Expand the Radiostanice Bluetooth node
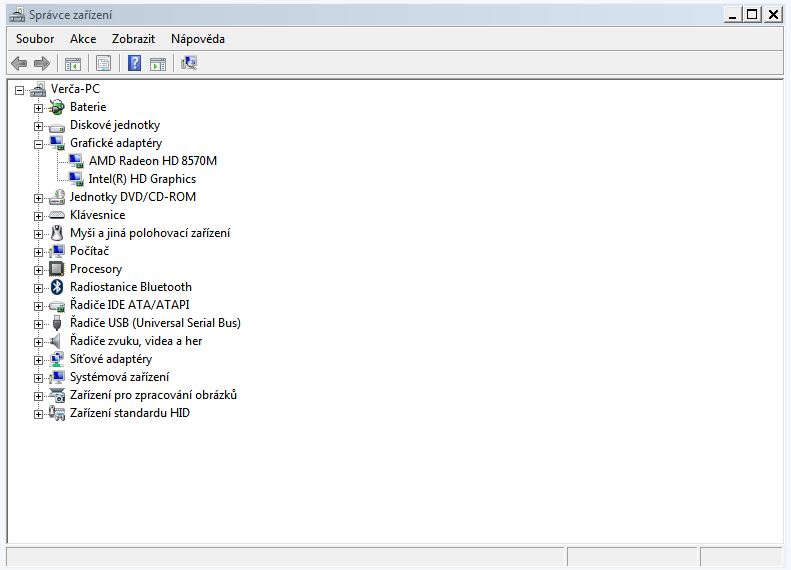 pyautogui.click(x=38, y=288)
